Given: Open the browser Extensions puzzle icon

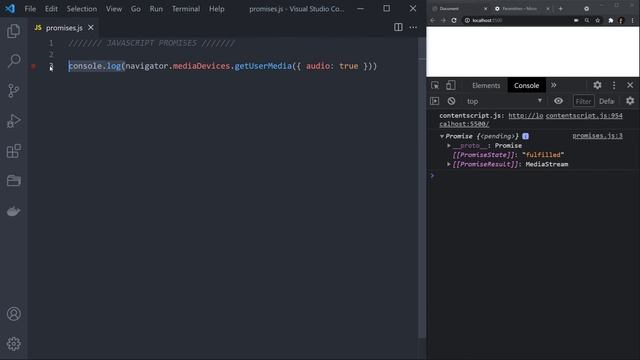Looking at the screenshot, I should (611, 20).
